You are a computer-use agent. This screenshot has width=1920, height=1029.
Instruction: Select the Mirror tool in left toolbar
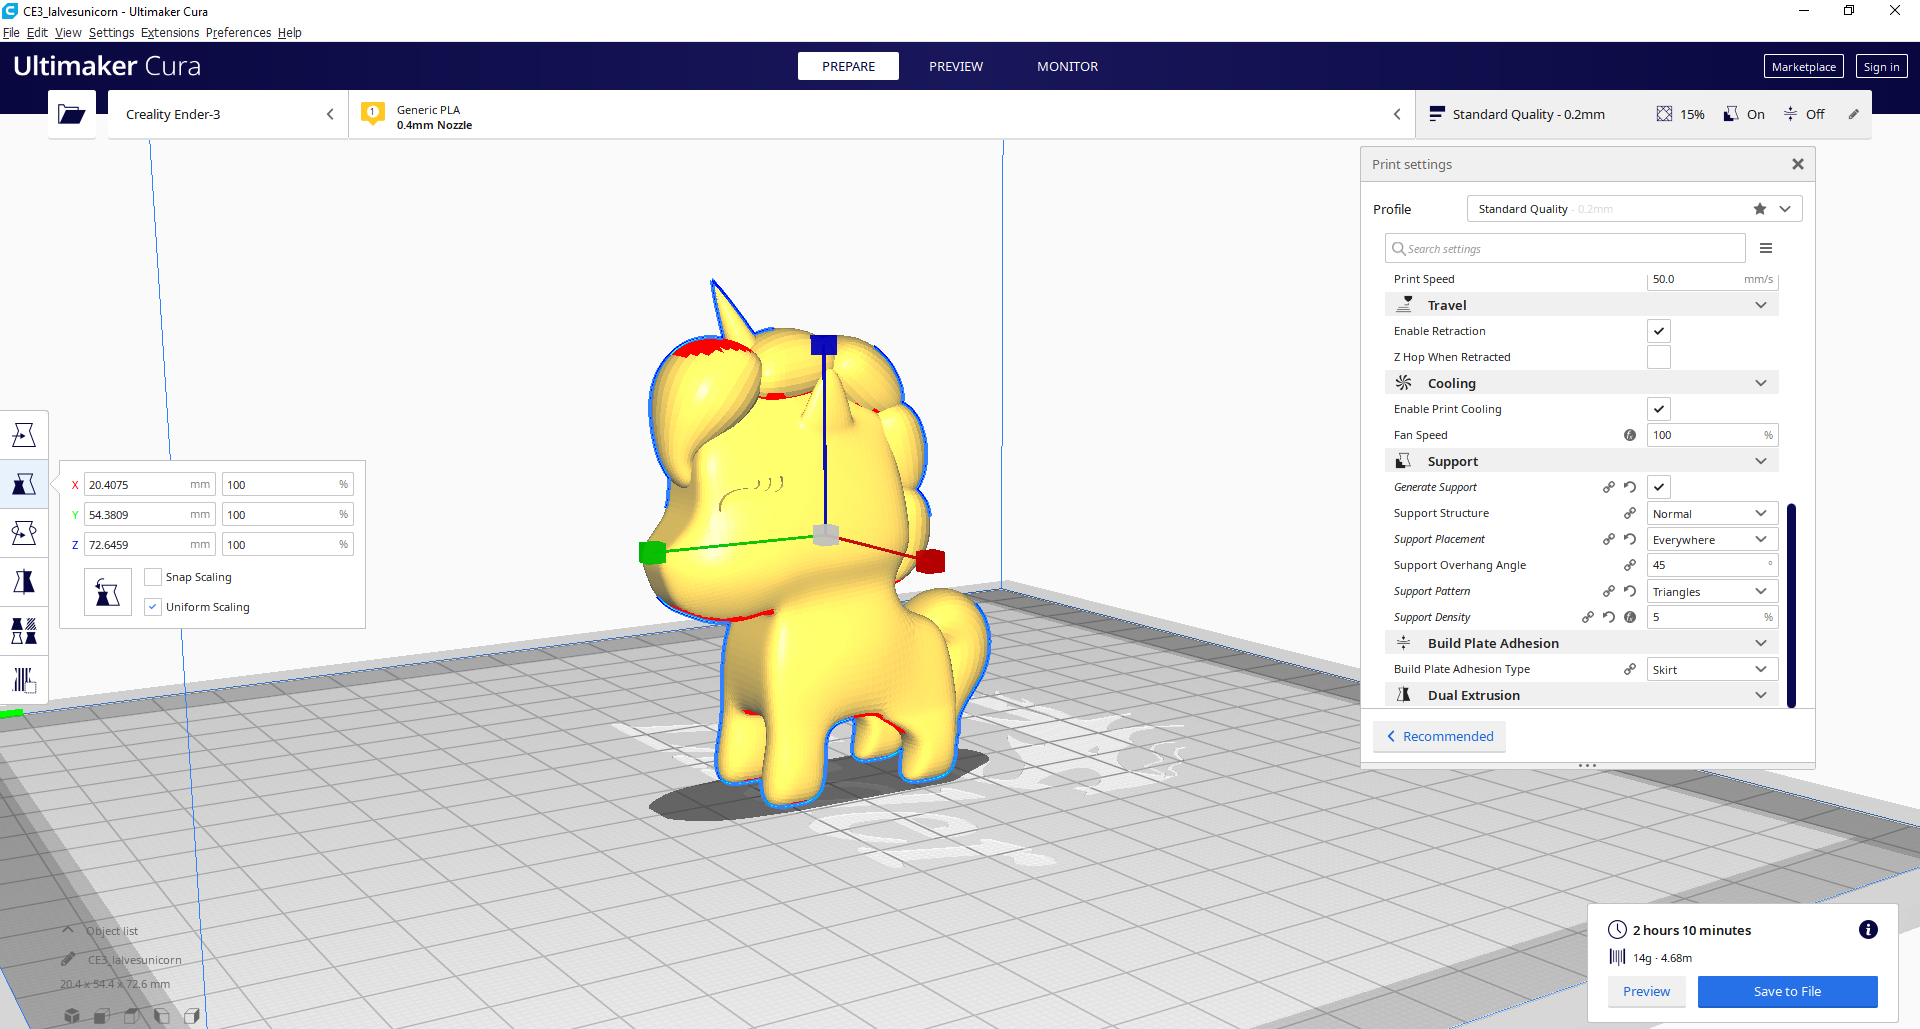coord(24,582)
